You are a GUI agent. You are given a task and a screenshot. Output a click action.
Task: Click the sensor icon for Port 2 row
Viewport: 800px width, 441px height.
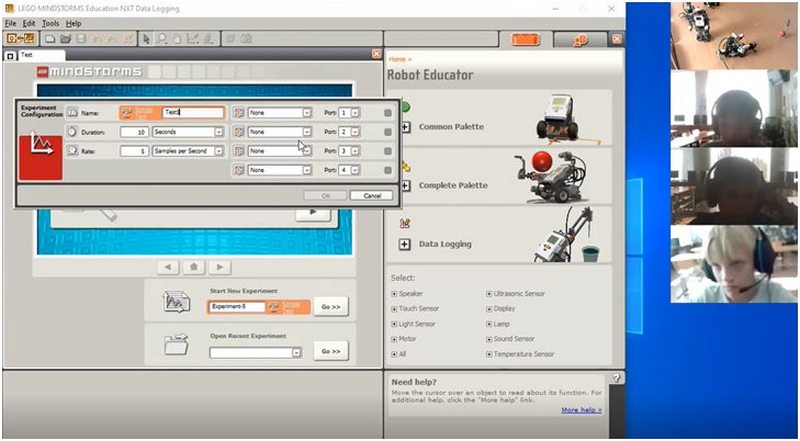pos(239,132)
